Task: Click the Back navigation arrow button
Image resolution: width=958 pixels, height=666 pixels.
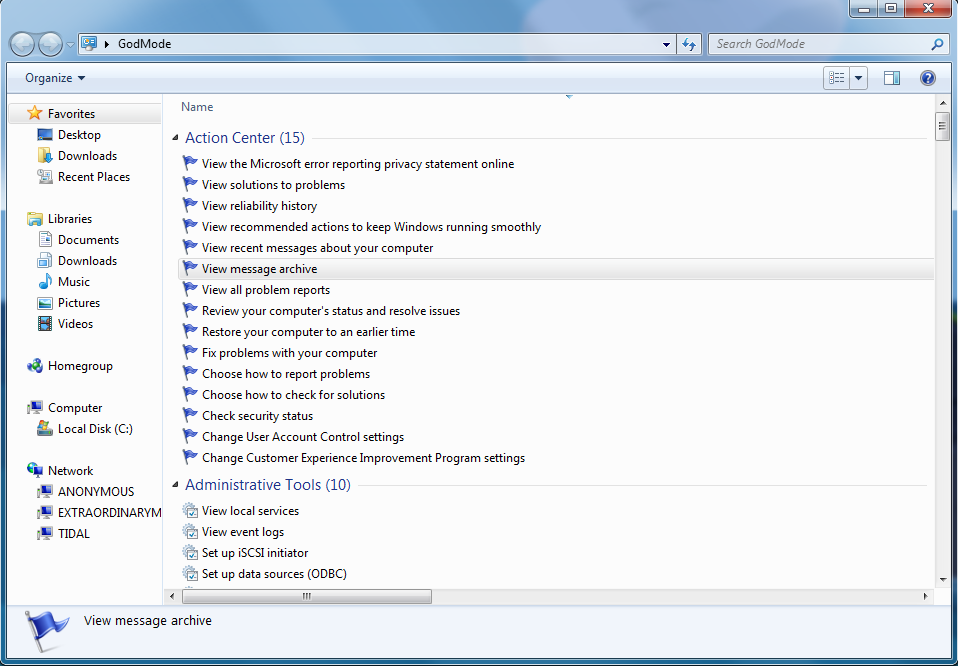Action: (x=22, y=44)
